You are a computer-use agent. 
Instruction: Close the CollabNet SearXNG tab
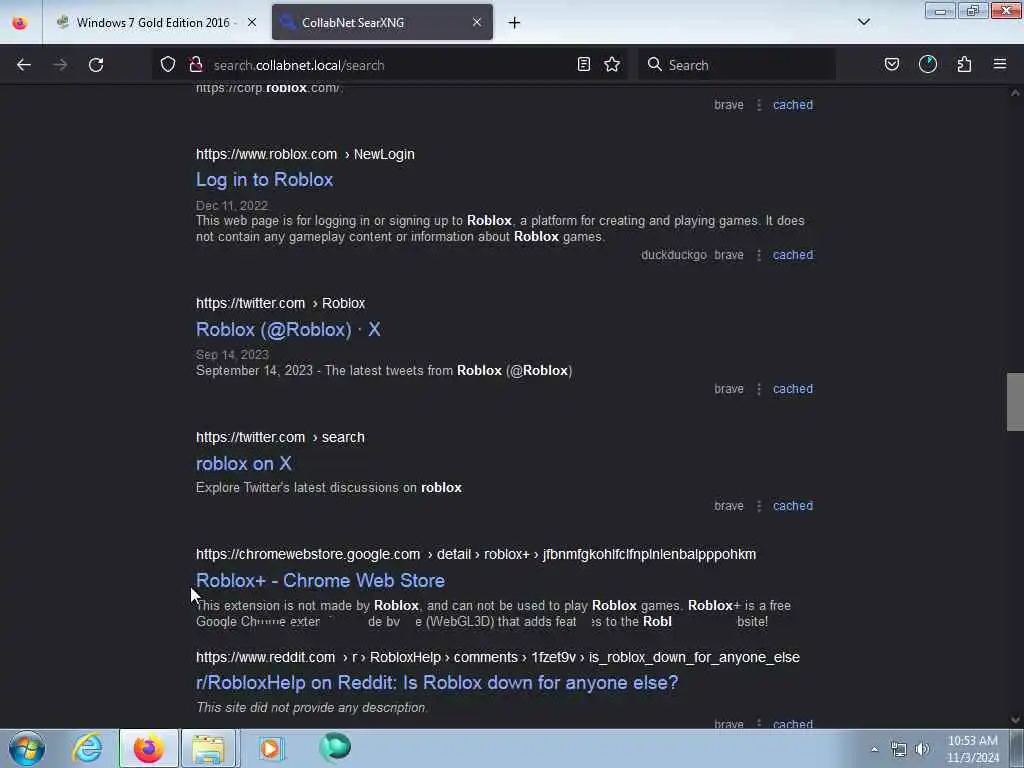coord(477,22)
